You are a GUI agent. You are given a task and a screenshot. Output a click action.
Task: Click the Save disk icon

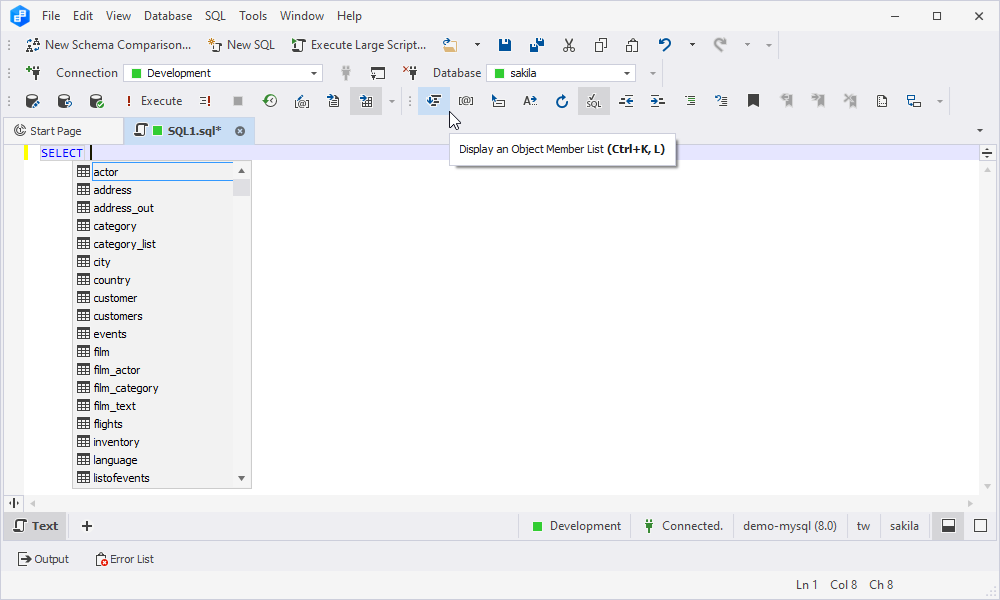tap(505, 45)
